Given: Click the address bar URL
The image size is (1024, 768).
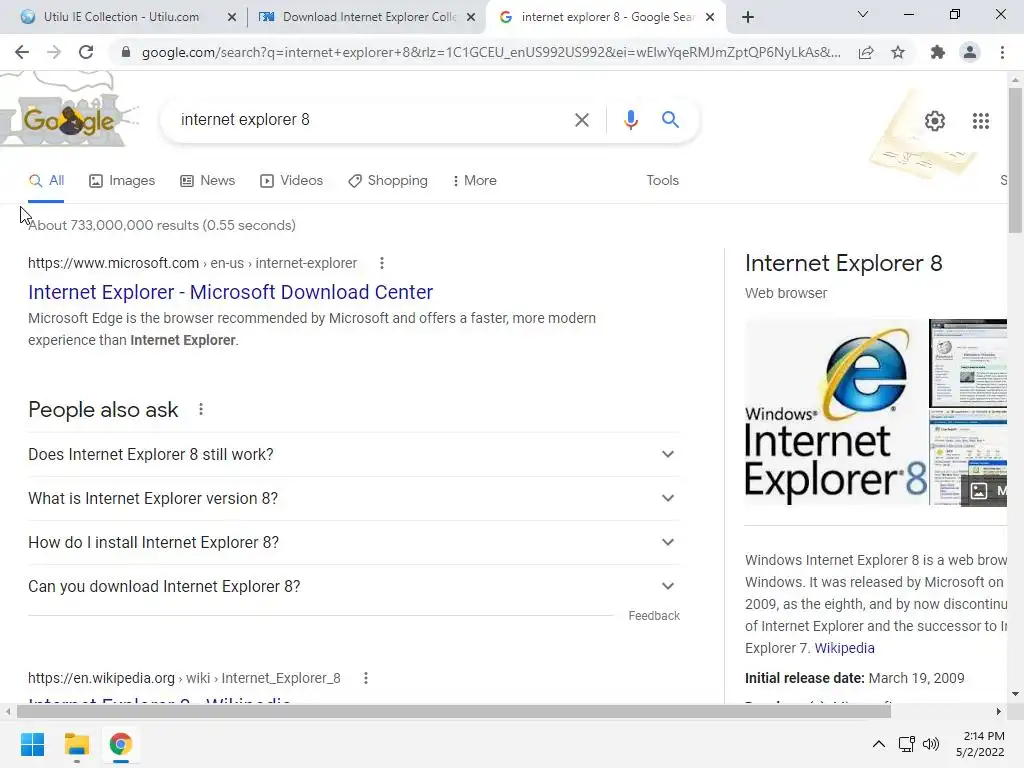Looking at the screenshot, I should point(491,52).
